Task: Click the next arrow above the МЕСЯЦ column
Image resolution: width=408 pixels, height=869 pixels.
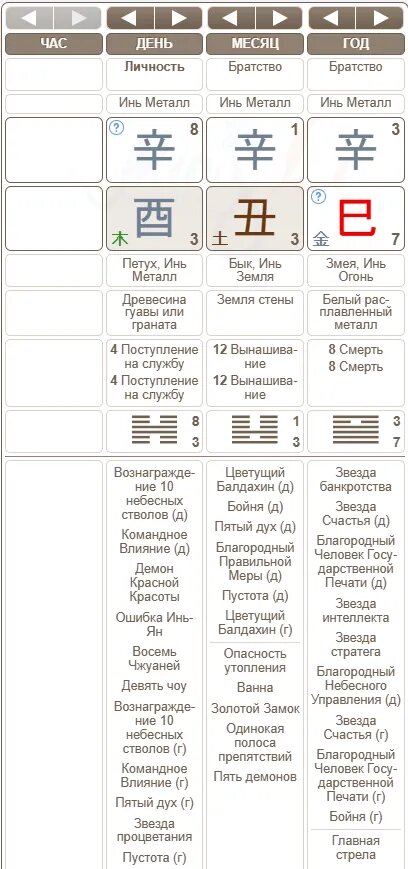Action: tap(279, 18)
